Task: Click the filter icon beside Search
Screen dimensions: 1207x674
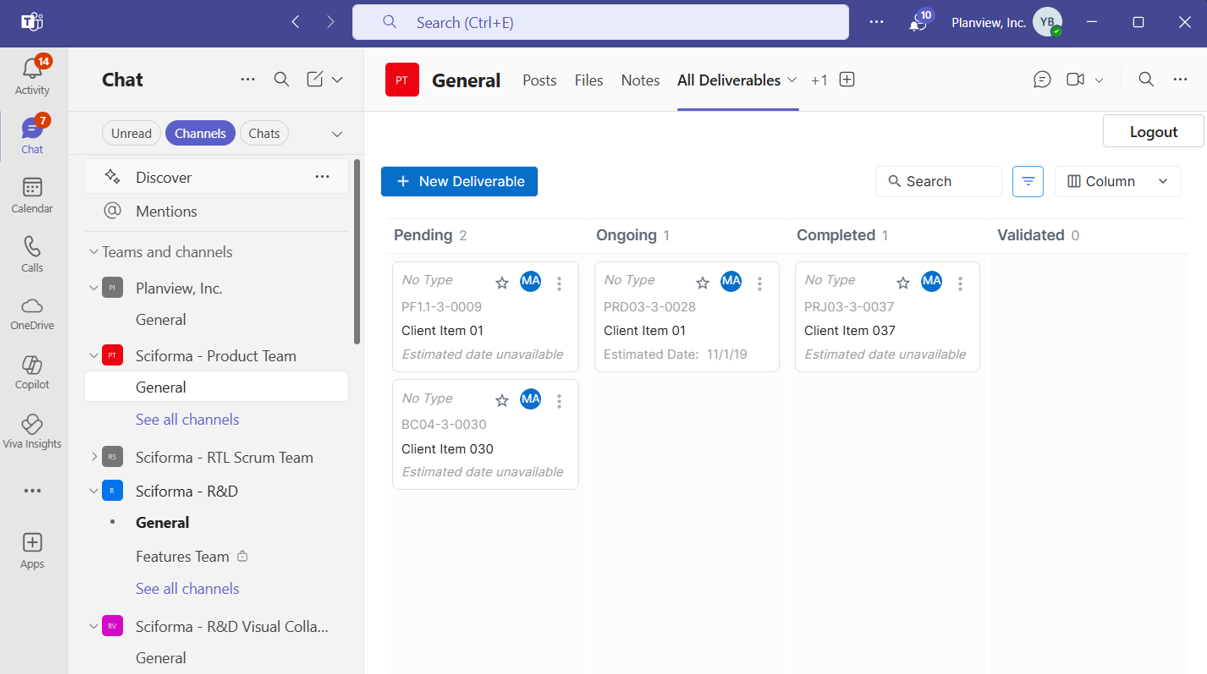Action: pos(1028,181)
